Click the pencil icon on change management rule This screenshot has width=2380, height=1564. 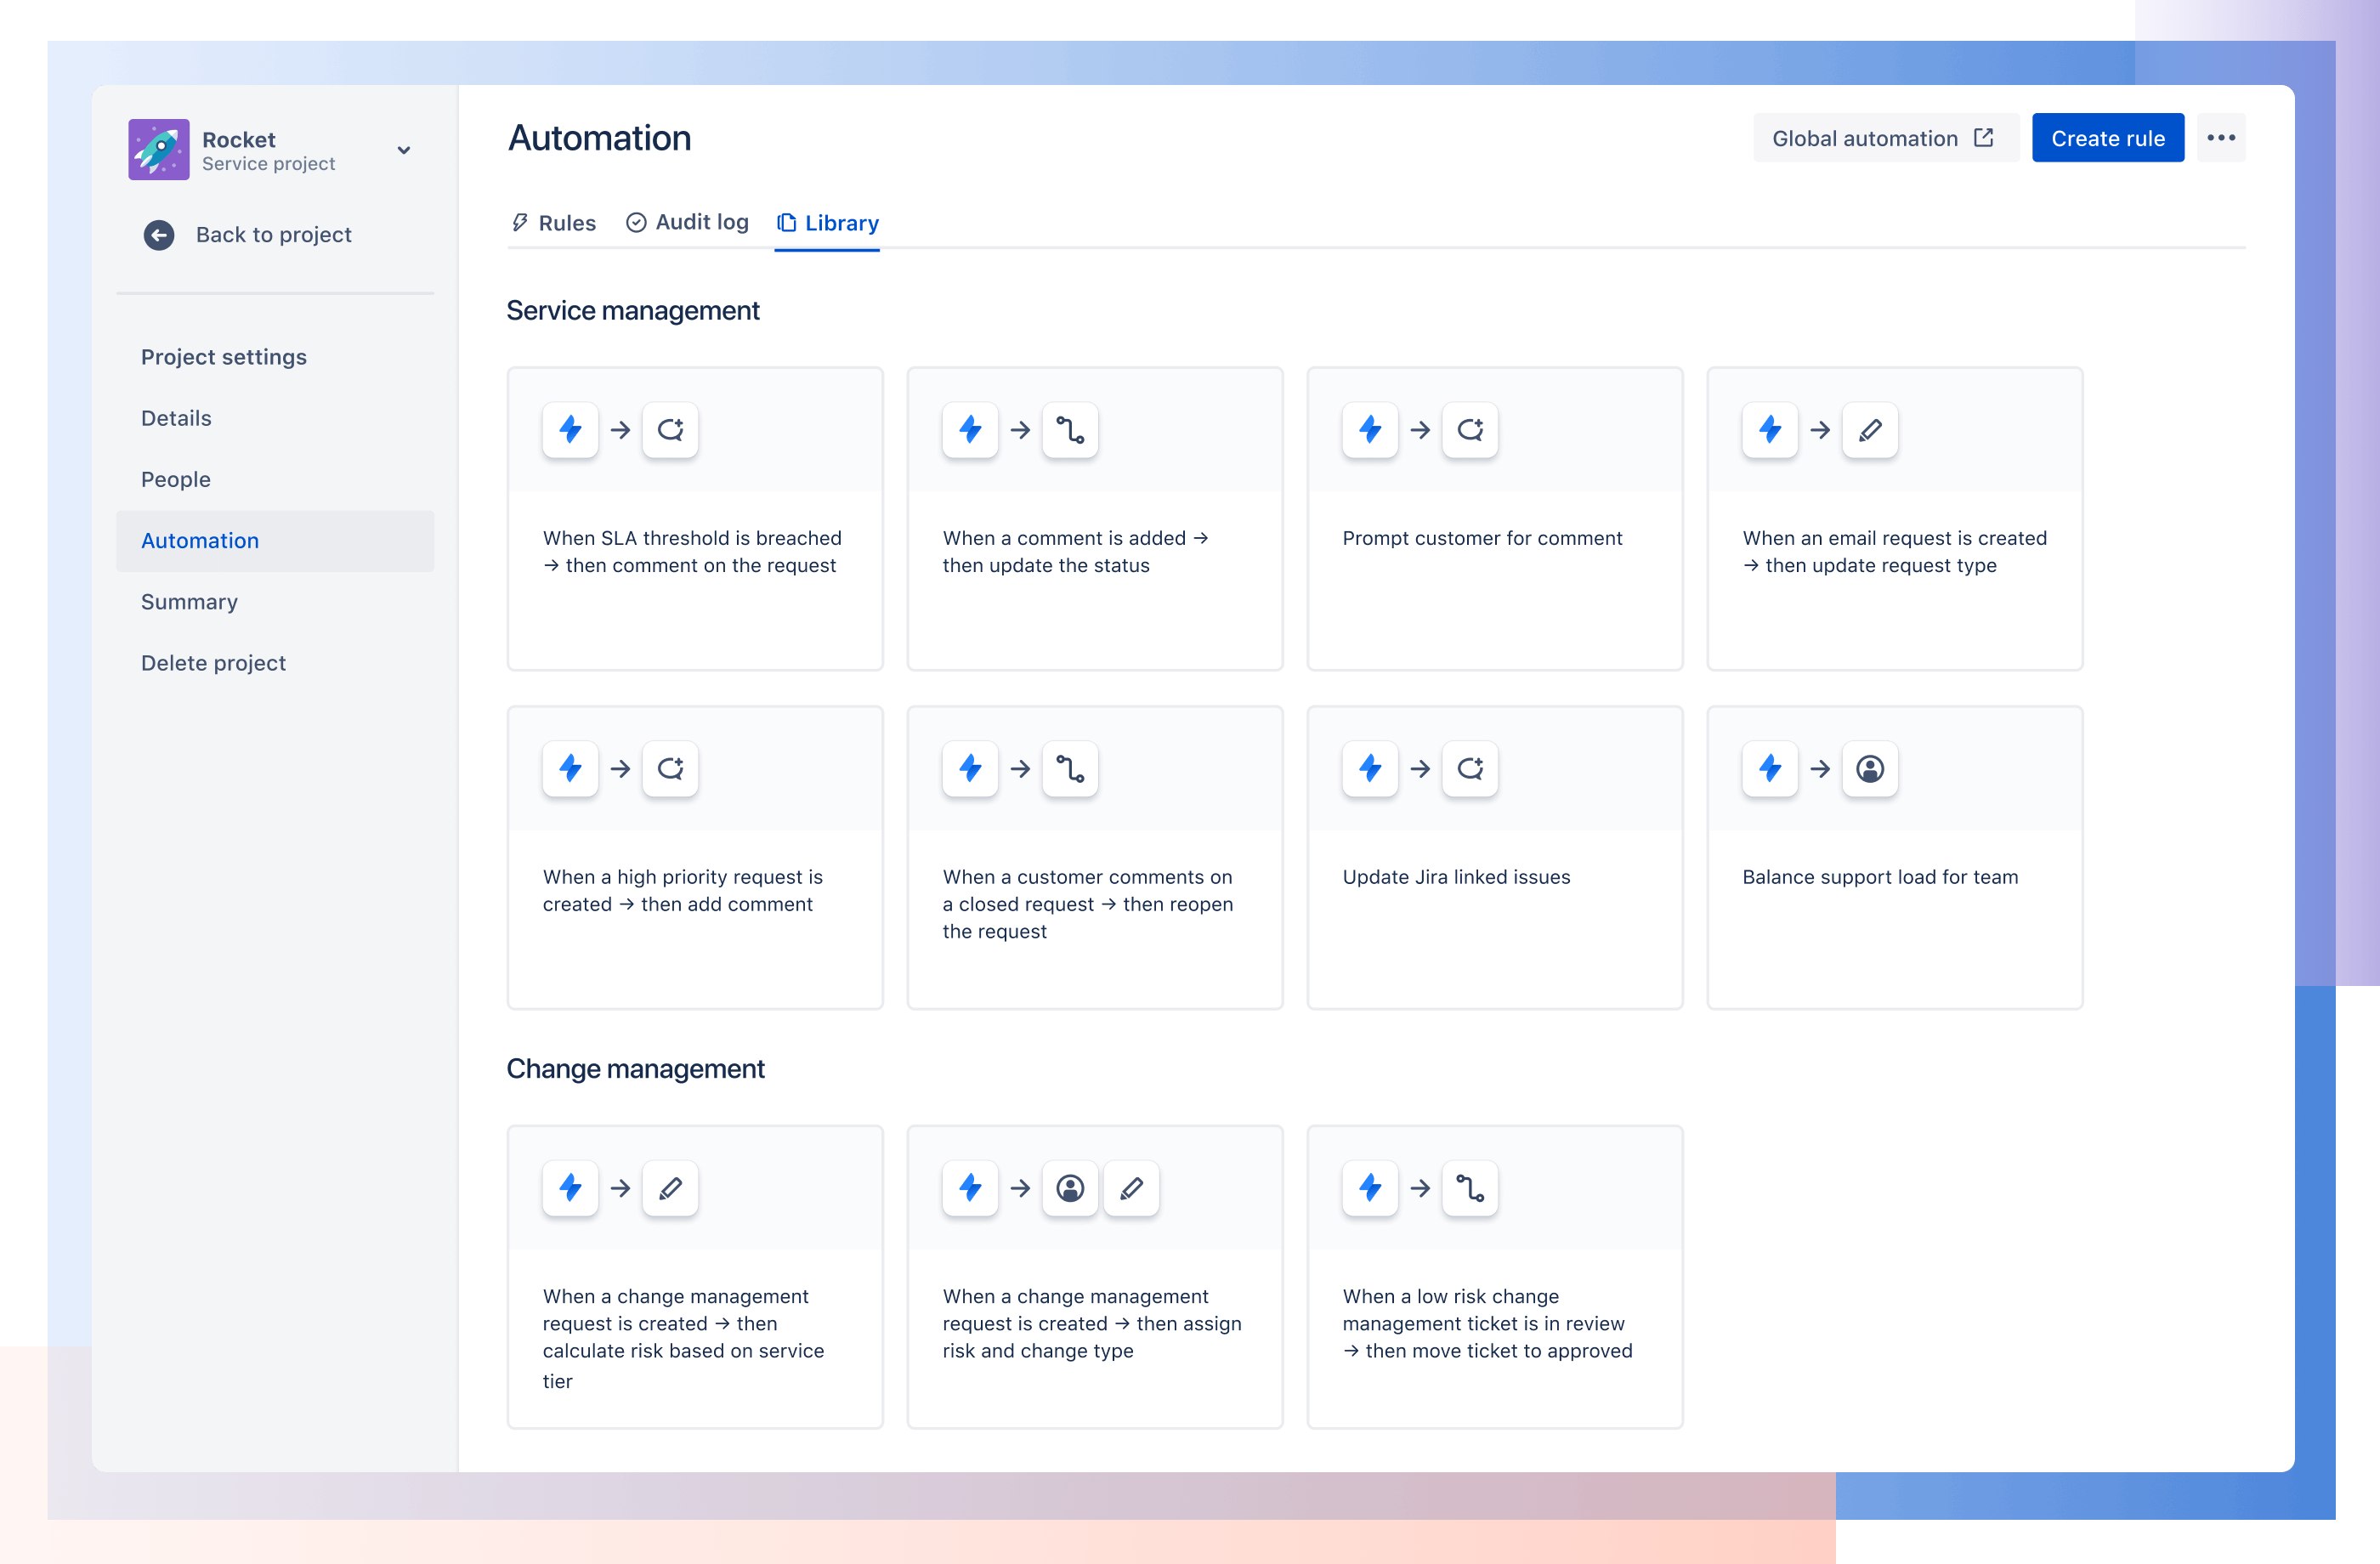coord(668,1187)
